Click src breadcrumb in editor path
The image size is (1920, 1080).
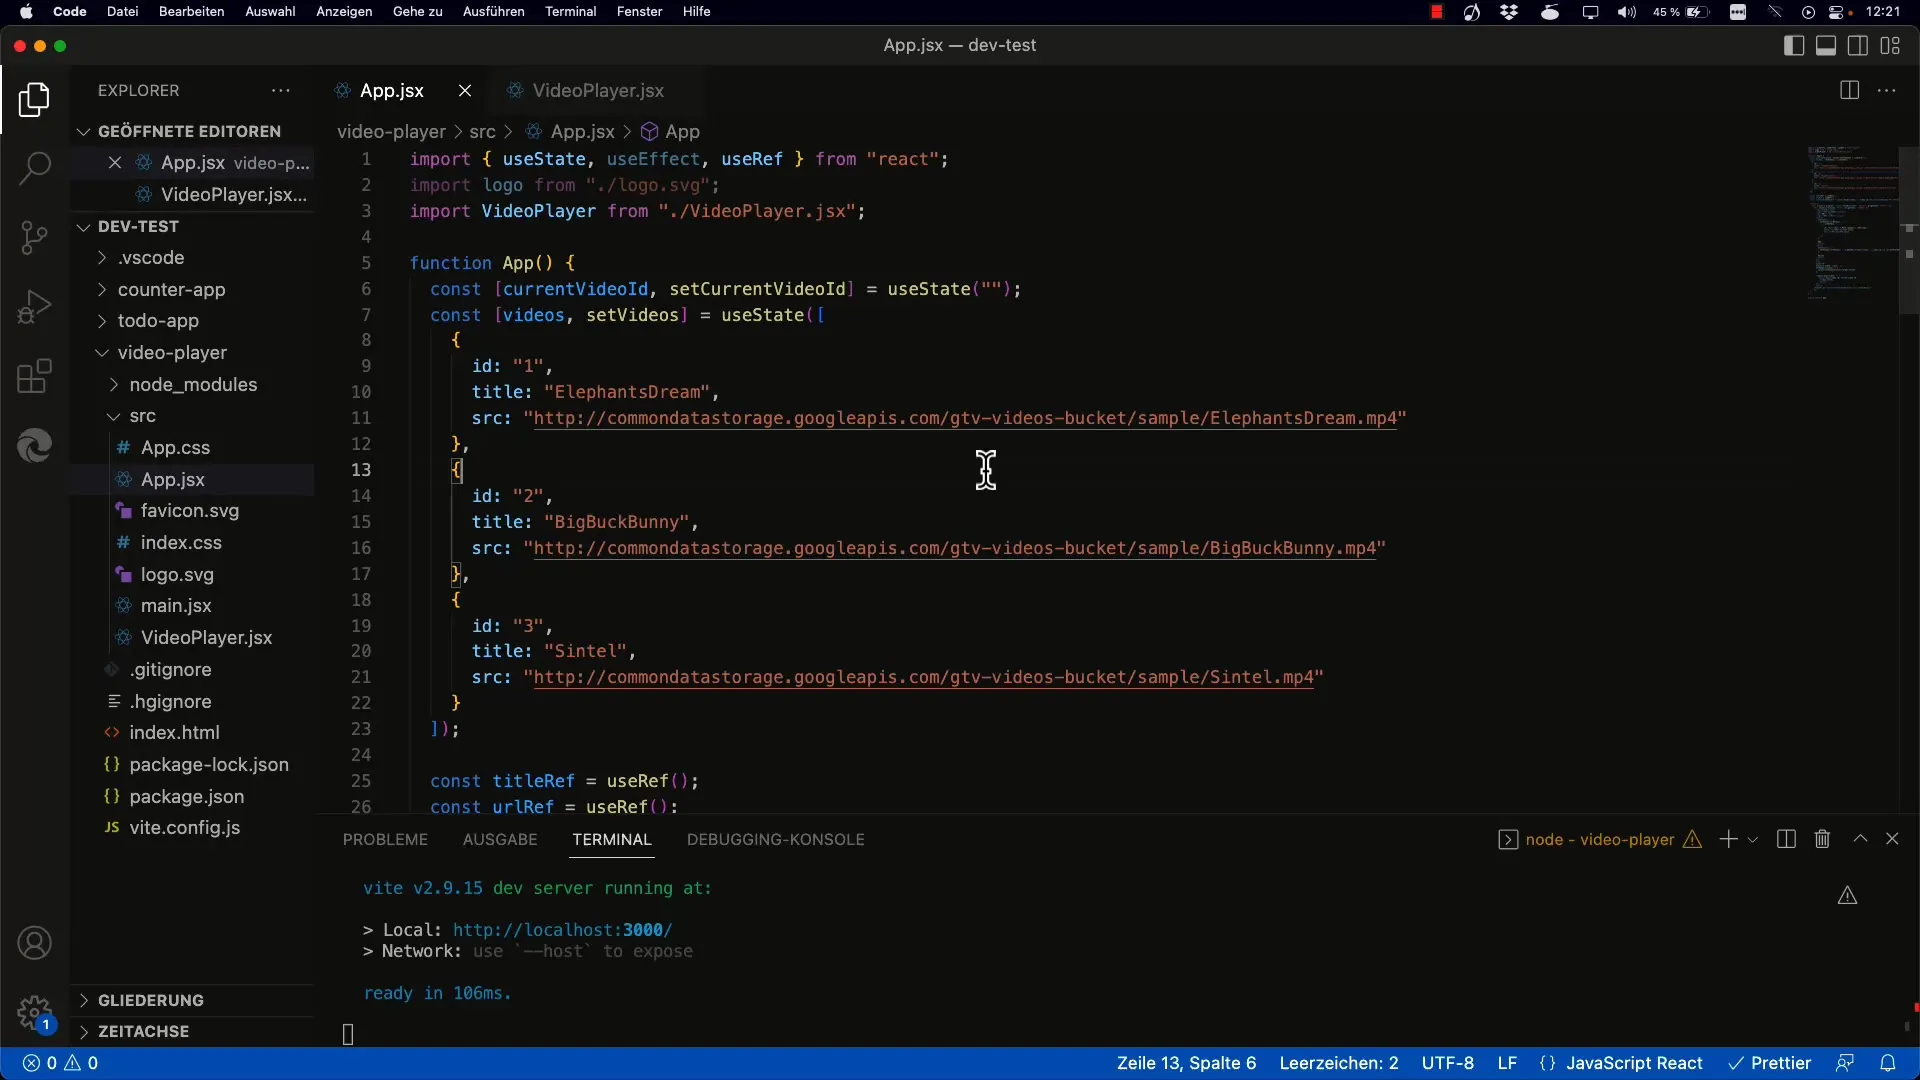[482, 132]
